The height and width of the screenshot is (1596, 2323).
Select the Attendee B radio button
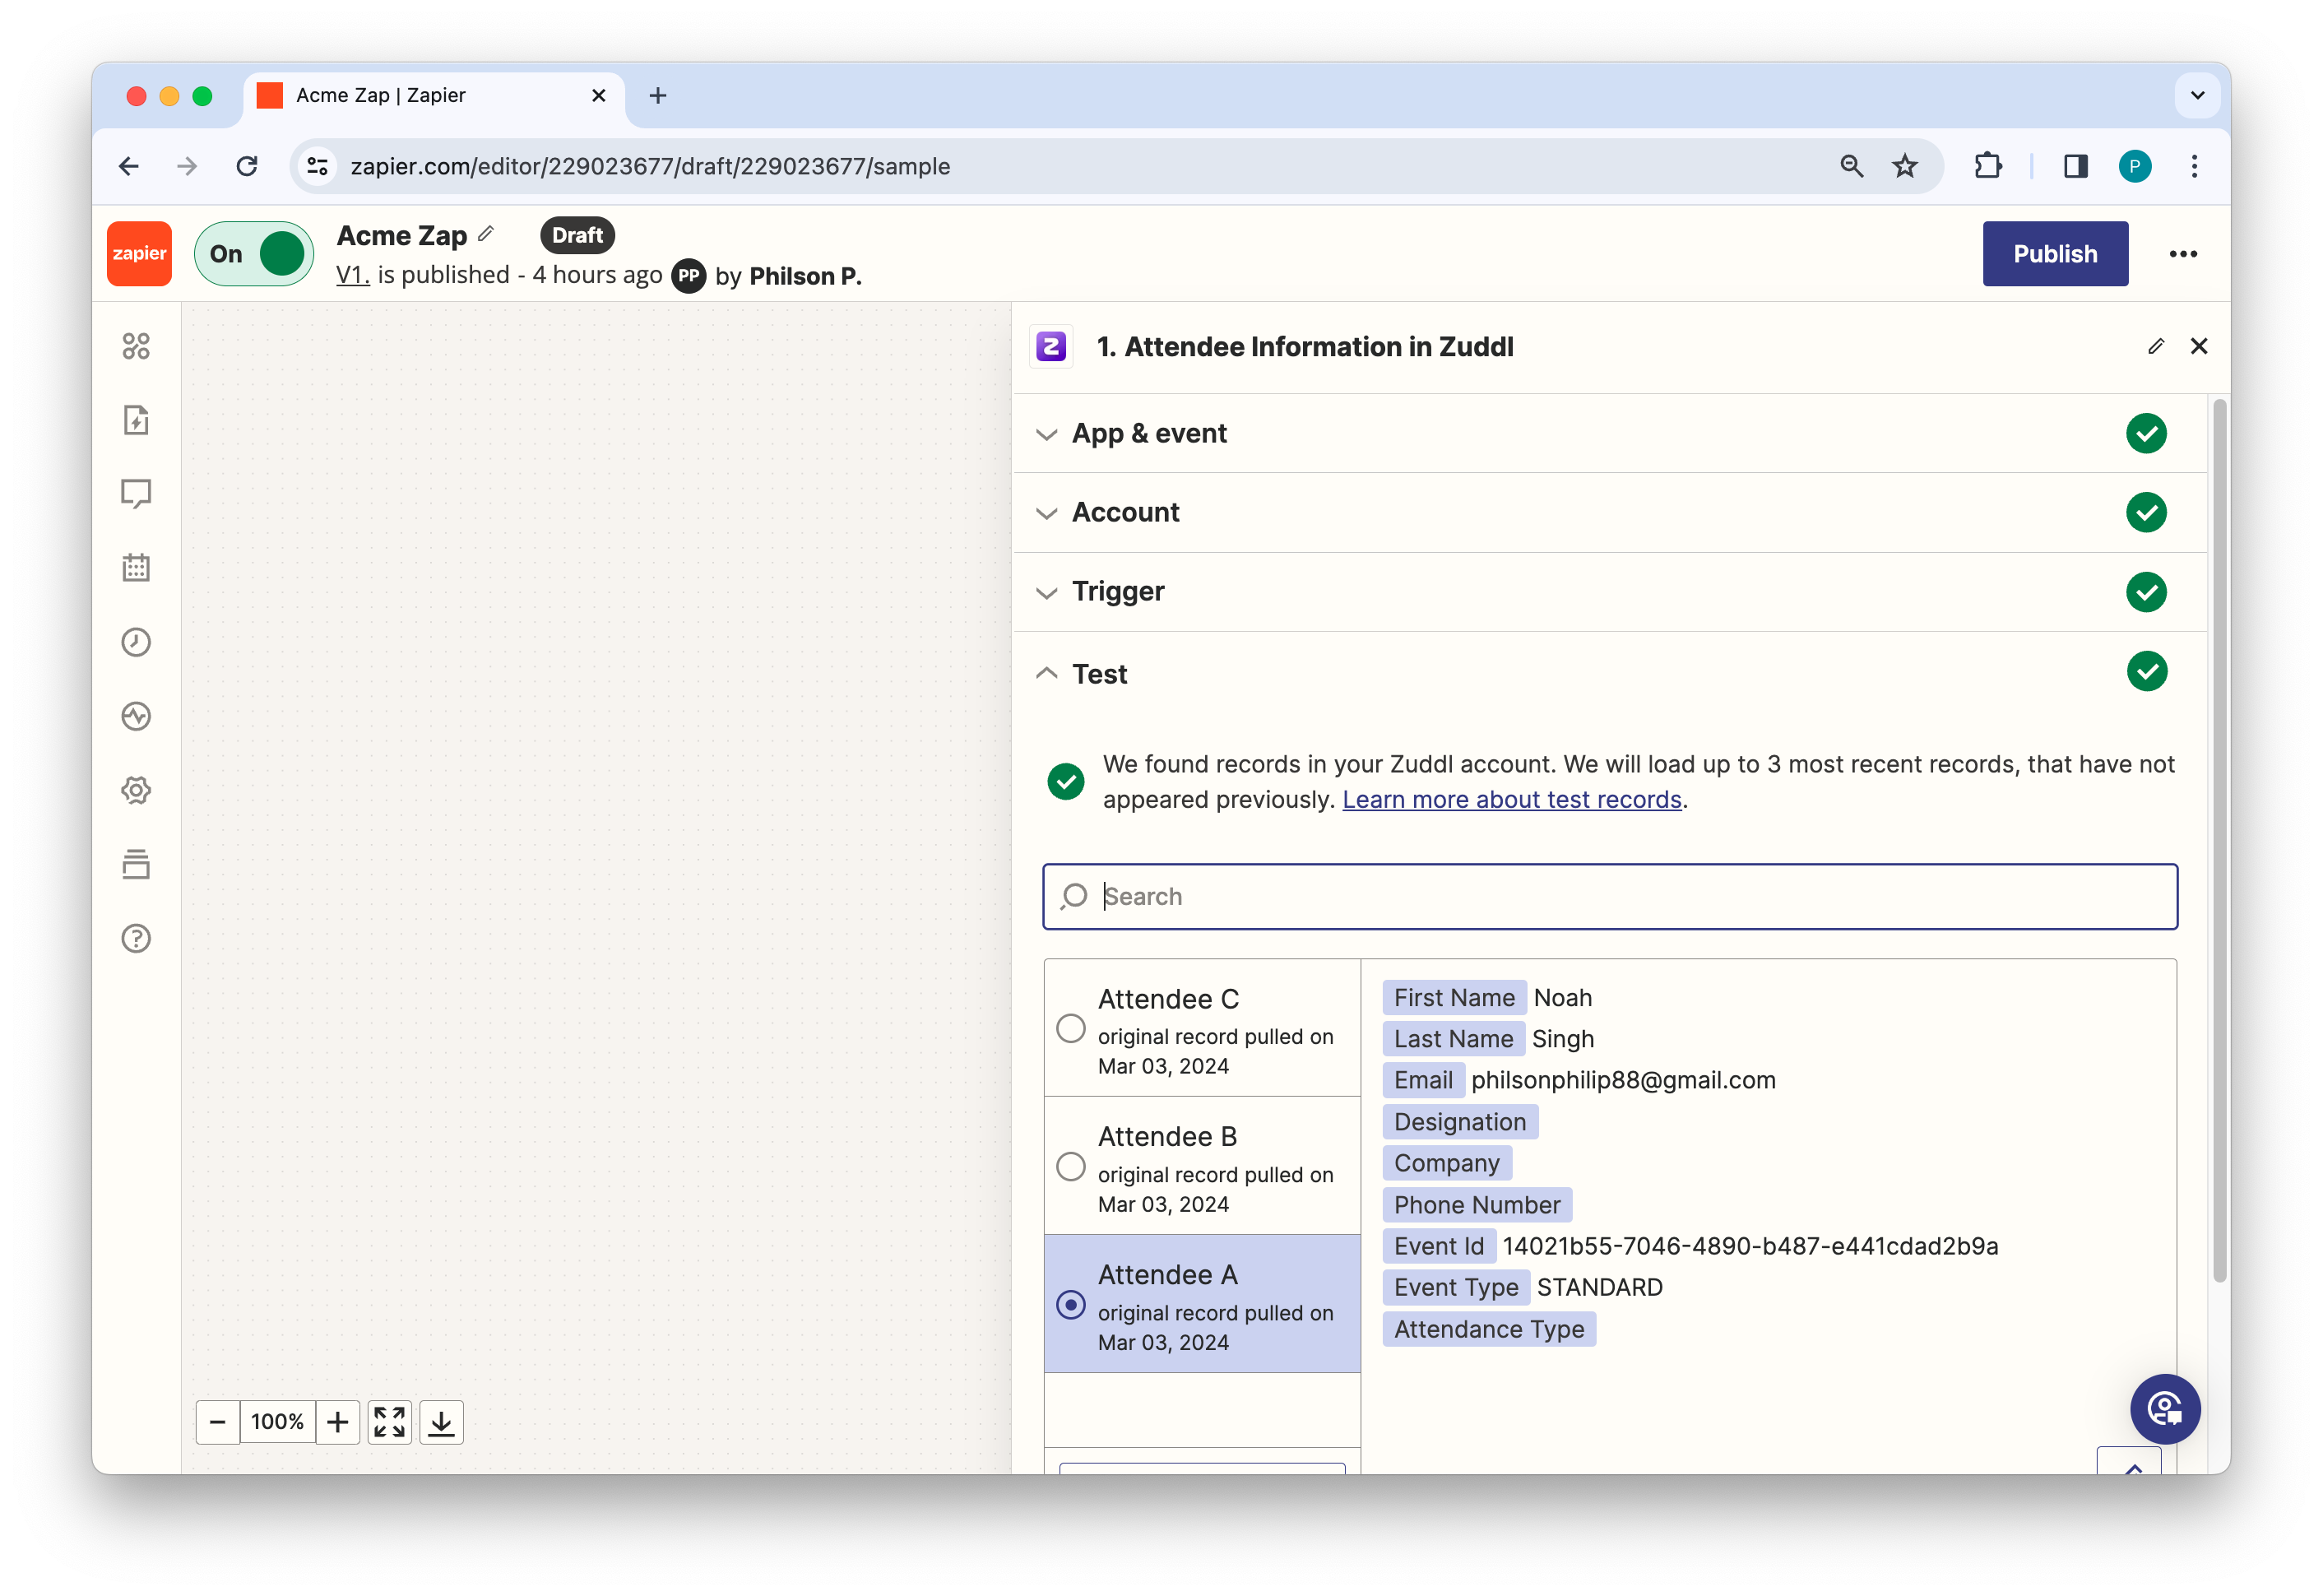point(1070,1166)
